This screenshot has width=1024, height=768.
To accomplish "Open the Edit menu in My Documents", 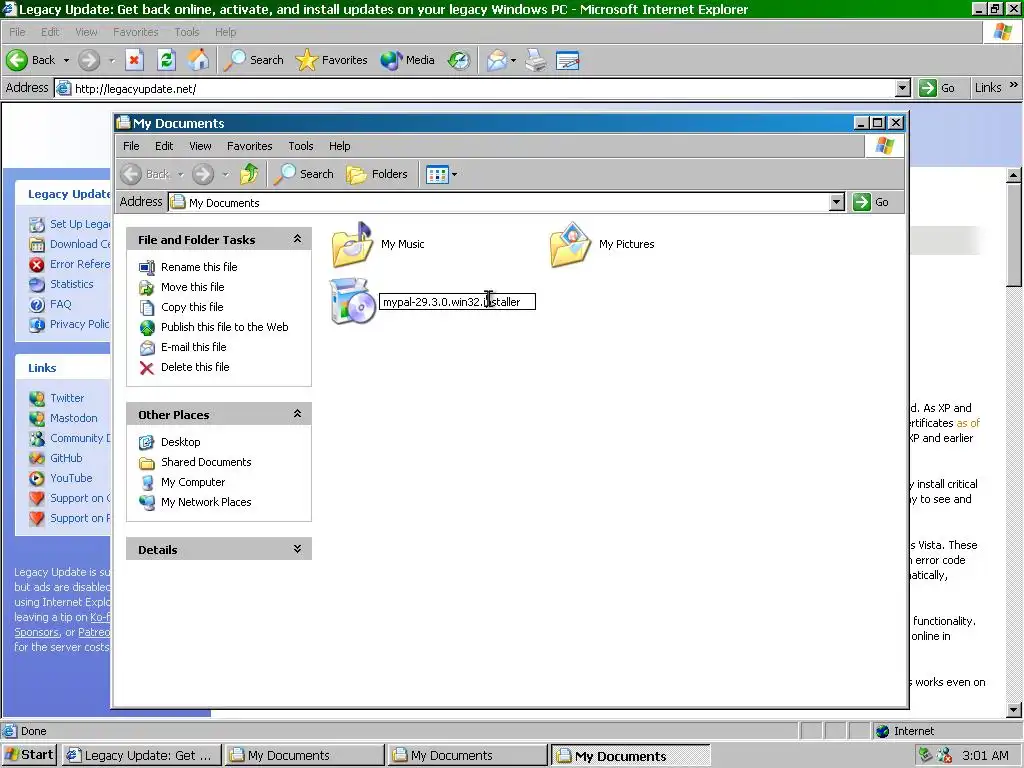I will (x=164, y=146).
